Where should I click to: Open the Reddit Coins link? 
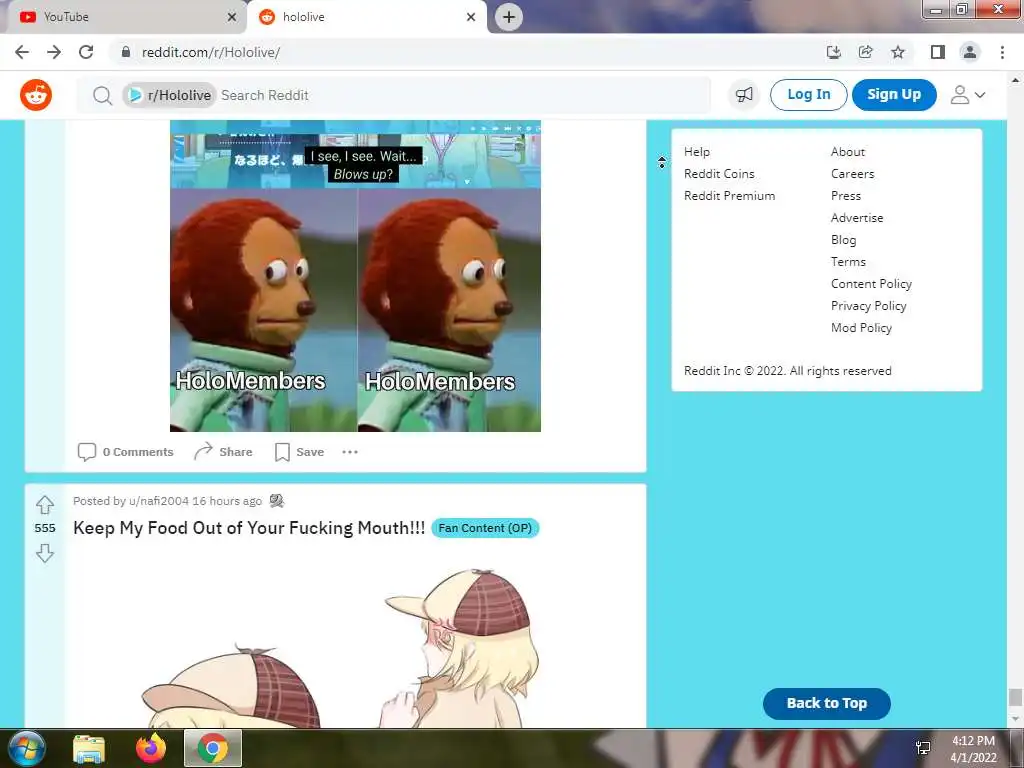pos(719,174)
